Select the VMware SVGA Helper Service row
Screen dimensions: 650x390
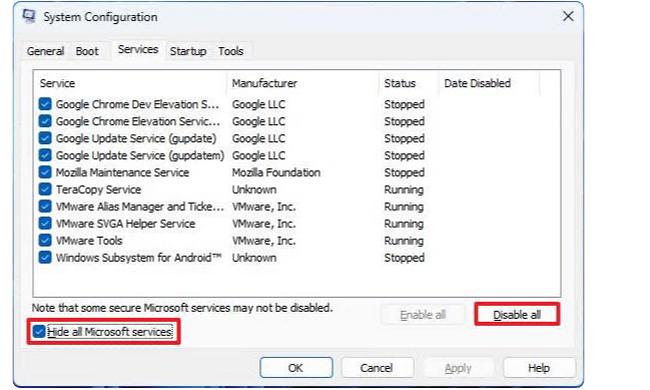[x=296, y=223]
